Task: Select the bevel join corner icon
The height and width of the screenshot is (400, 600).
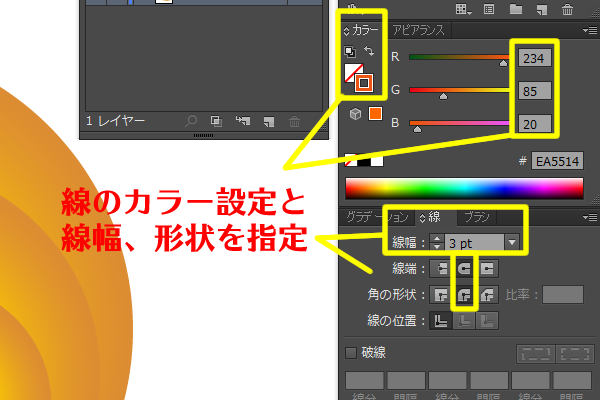Action: pos(488,294)
